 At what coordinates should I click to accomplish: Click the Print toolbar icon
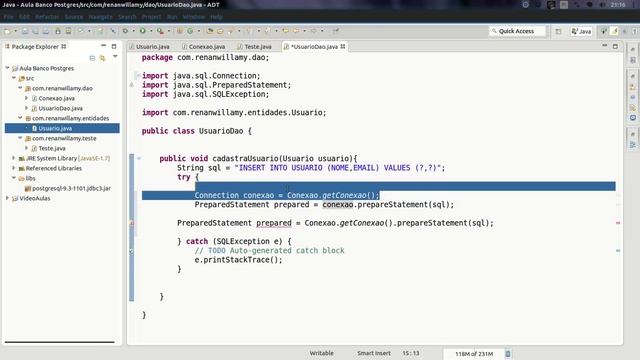[46, 31]
